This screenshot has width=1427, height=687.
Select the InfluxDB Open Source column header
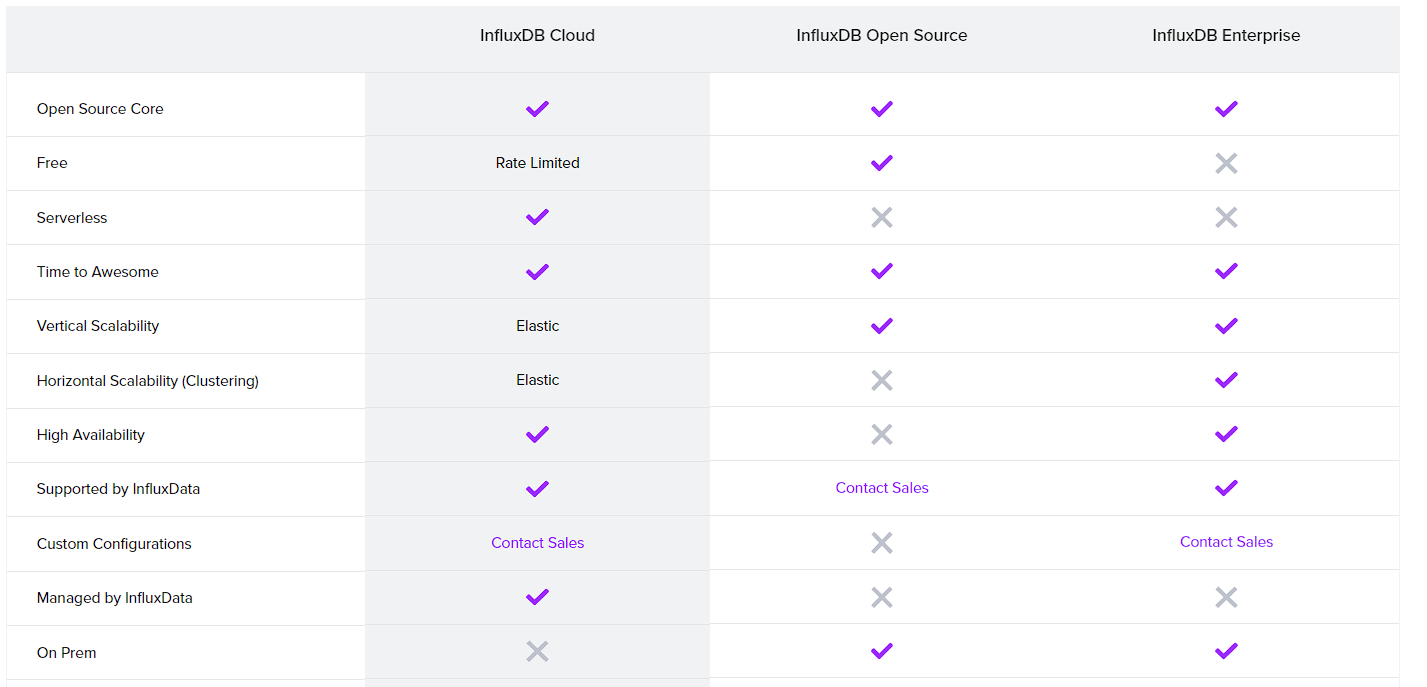(x=882, y=36)
